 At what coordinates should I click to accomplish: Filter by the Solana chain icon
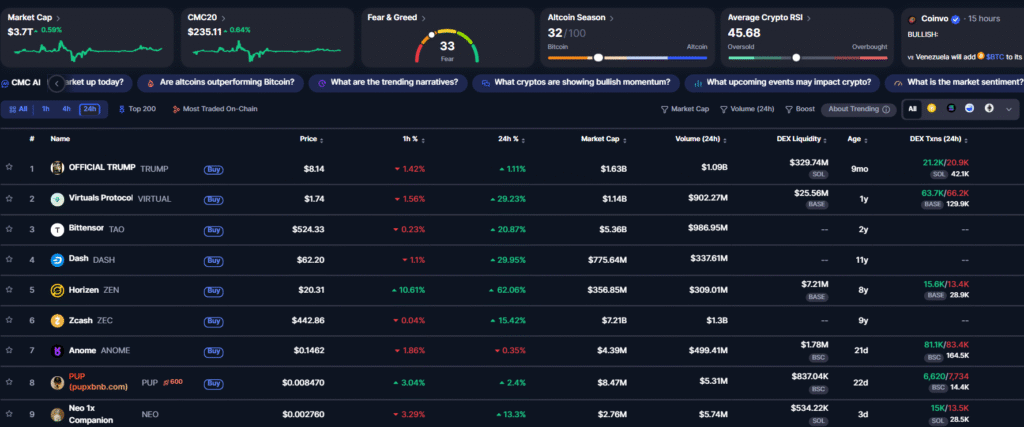click(x=951, y=109)
